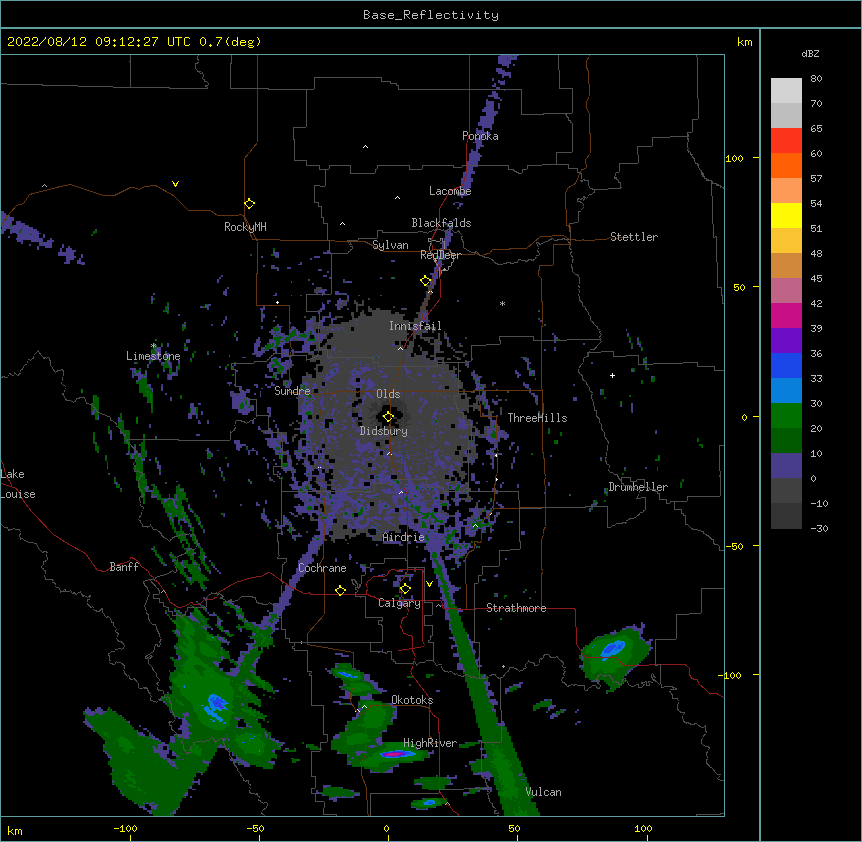Image resolution: width=862 pixels, height=842 pixels.
Task: Select the magenta 39-42 dBZ legend swatch
Action: [x=786, y=315]
